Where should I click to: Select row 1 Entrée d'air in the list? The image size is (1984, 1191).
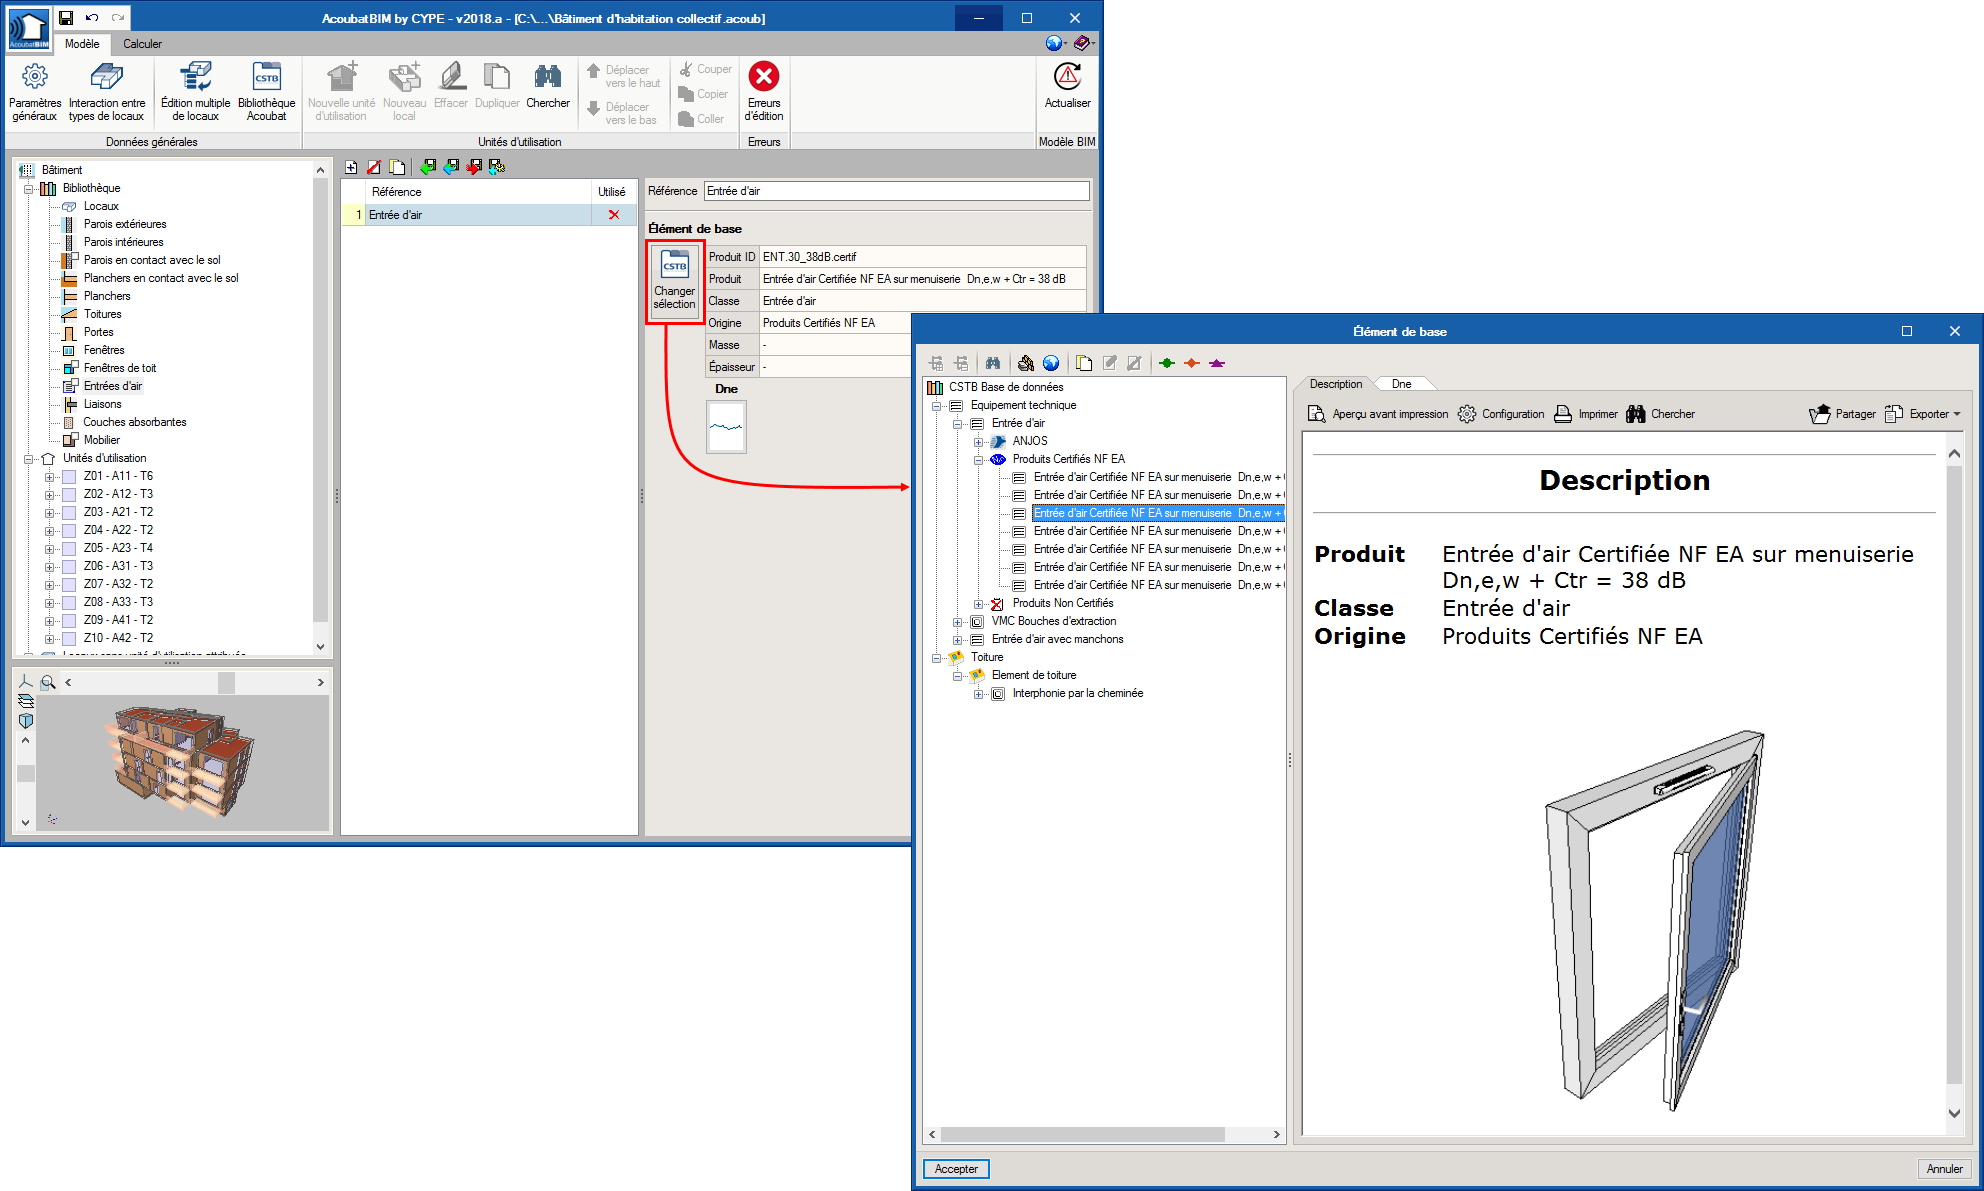(490, 215)
